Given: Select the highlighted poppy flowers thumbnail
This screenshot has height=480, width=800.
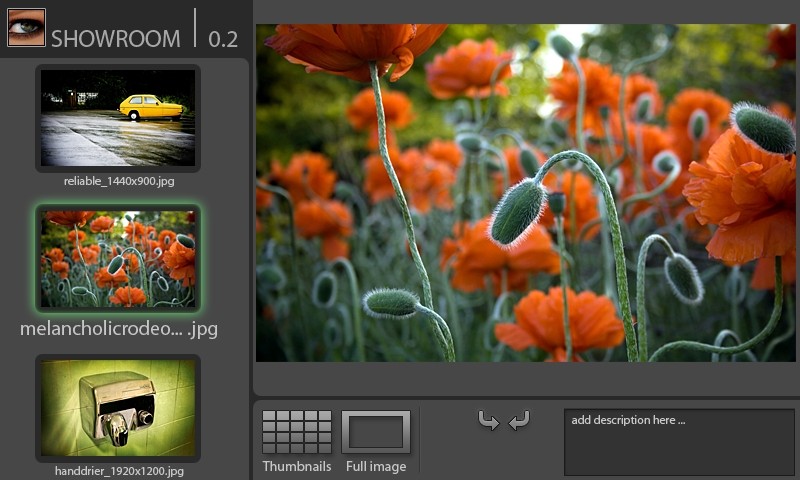Looking at the screenshot, I should [118, 259].
